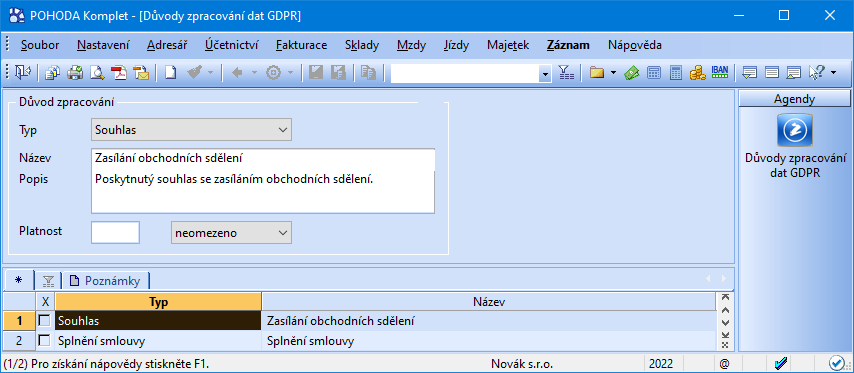
Task: Click the send PDF by email icon
Action: [x=141, y=73]
